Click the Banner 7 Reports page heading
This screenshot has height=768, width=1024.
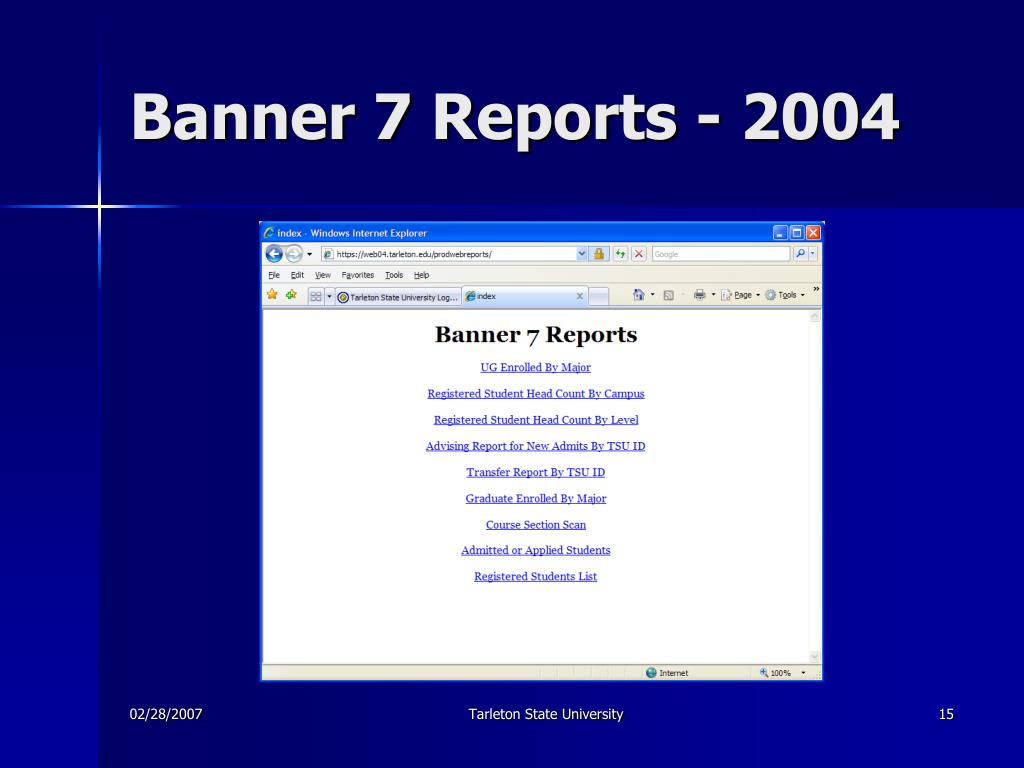pyautogui.click(x=536, y=334)
